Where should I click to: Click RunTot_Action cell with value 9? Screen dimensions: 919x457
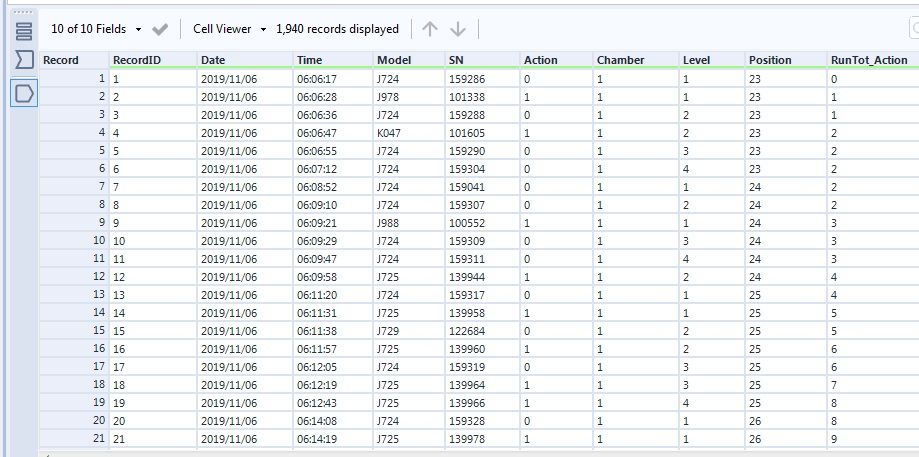pos(873,439)
